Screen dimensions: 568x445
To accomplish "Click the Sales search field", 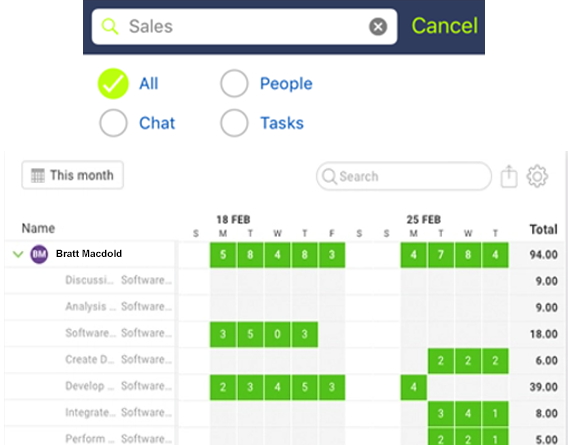I will point(245,27).
